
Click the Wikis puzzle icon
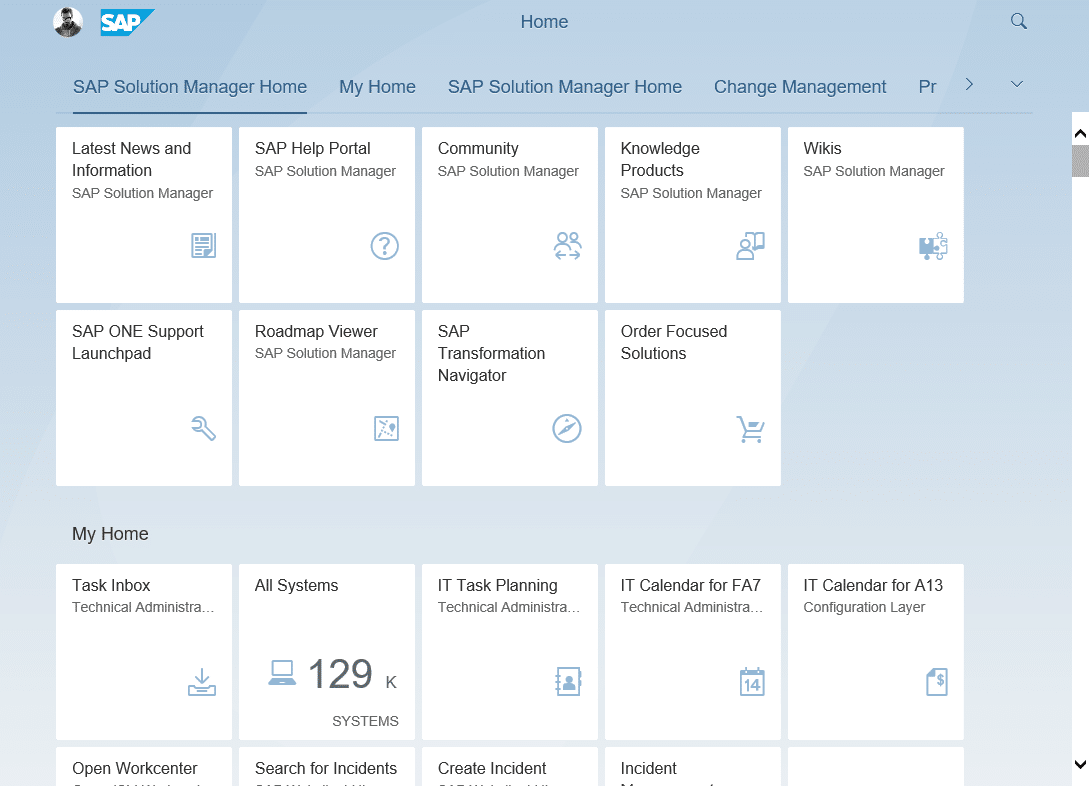pyautogui.click(x=932, y=247)
